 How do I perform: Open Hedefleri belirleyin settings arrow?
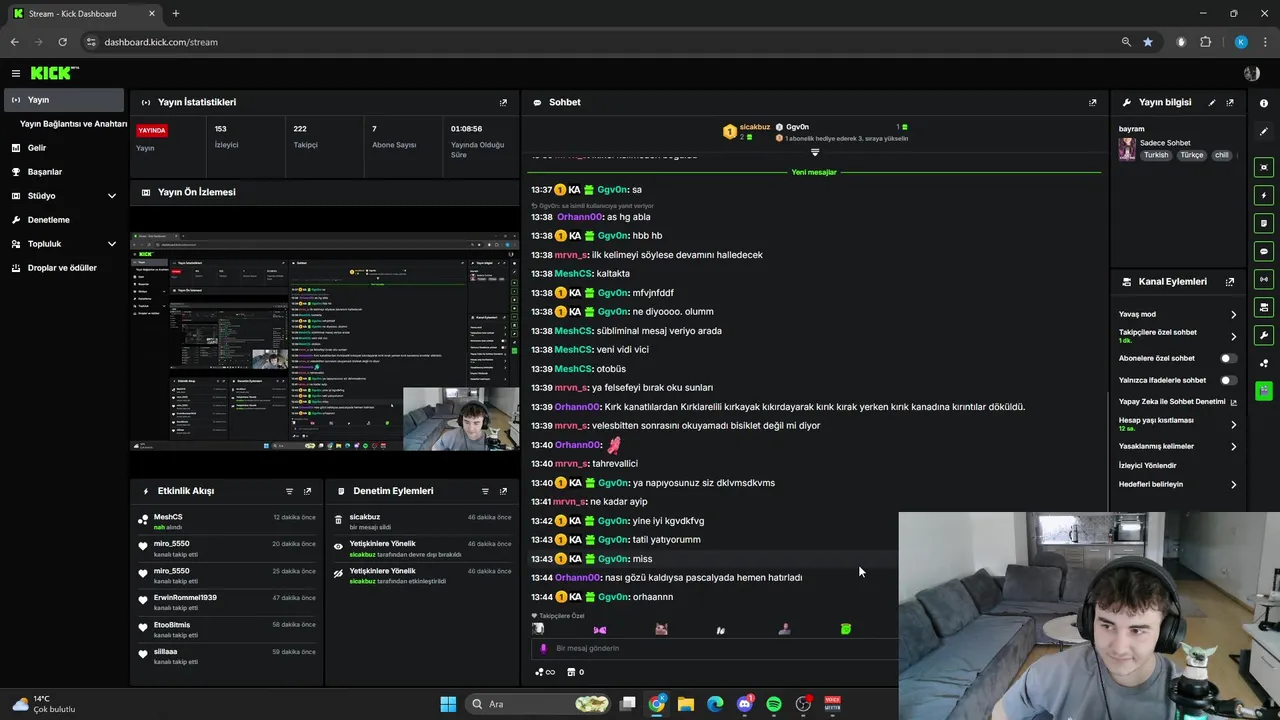pos(1233,484)
